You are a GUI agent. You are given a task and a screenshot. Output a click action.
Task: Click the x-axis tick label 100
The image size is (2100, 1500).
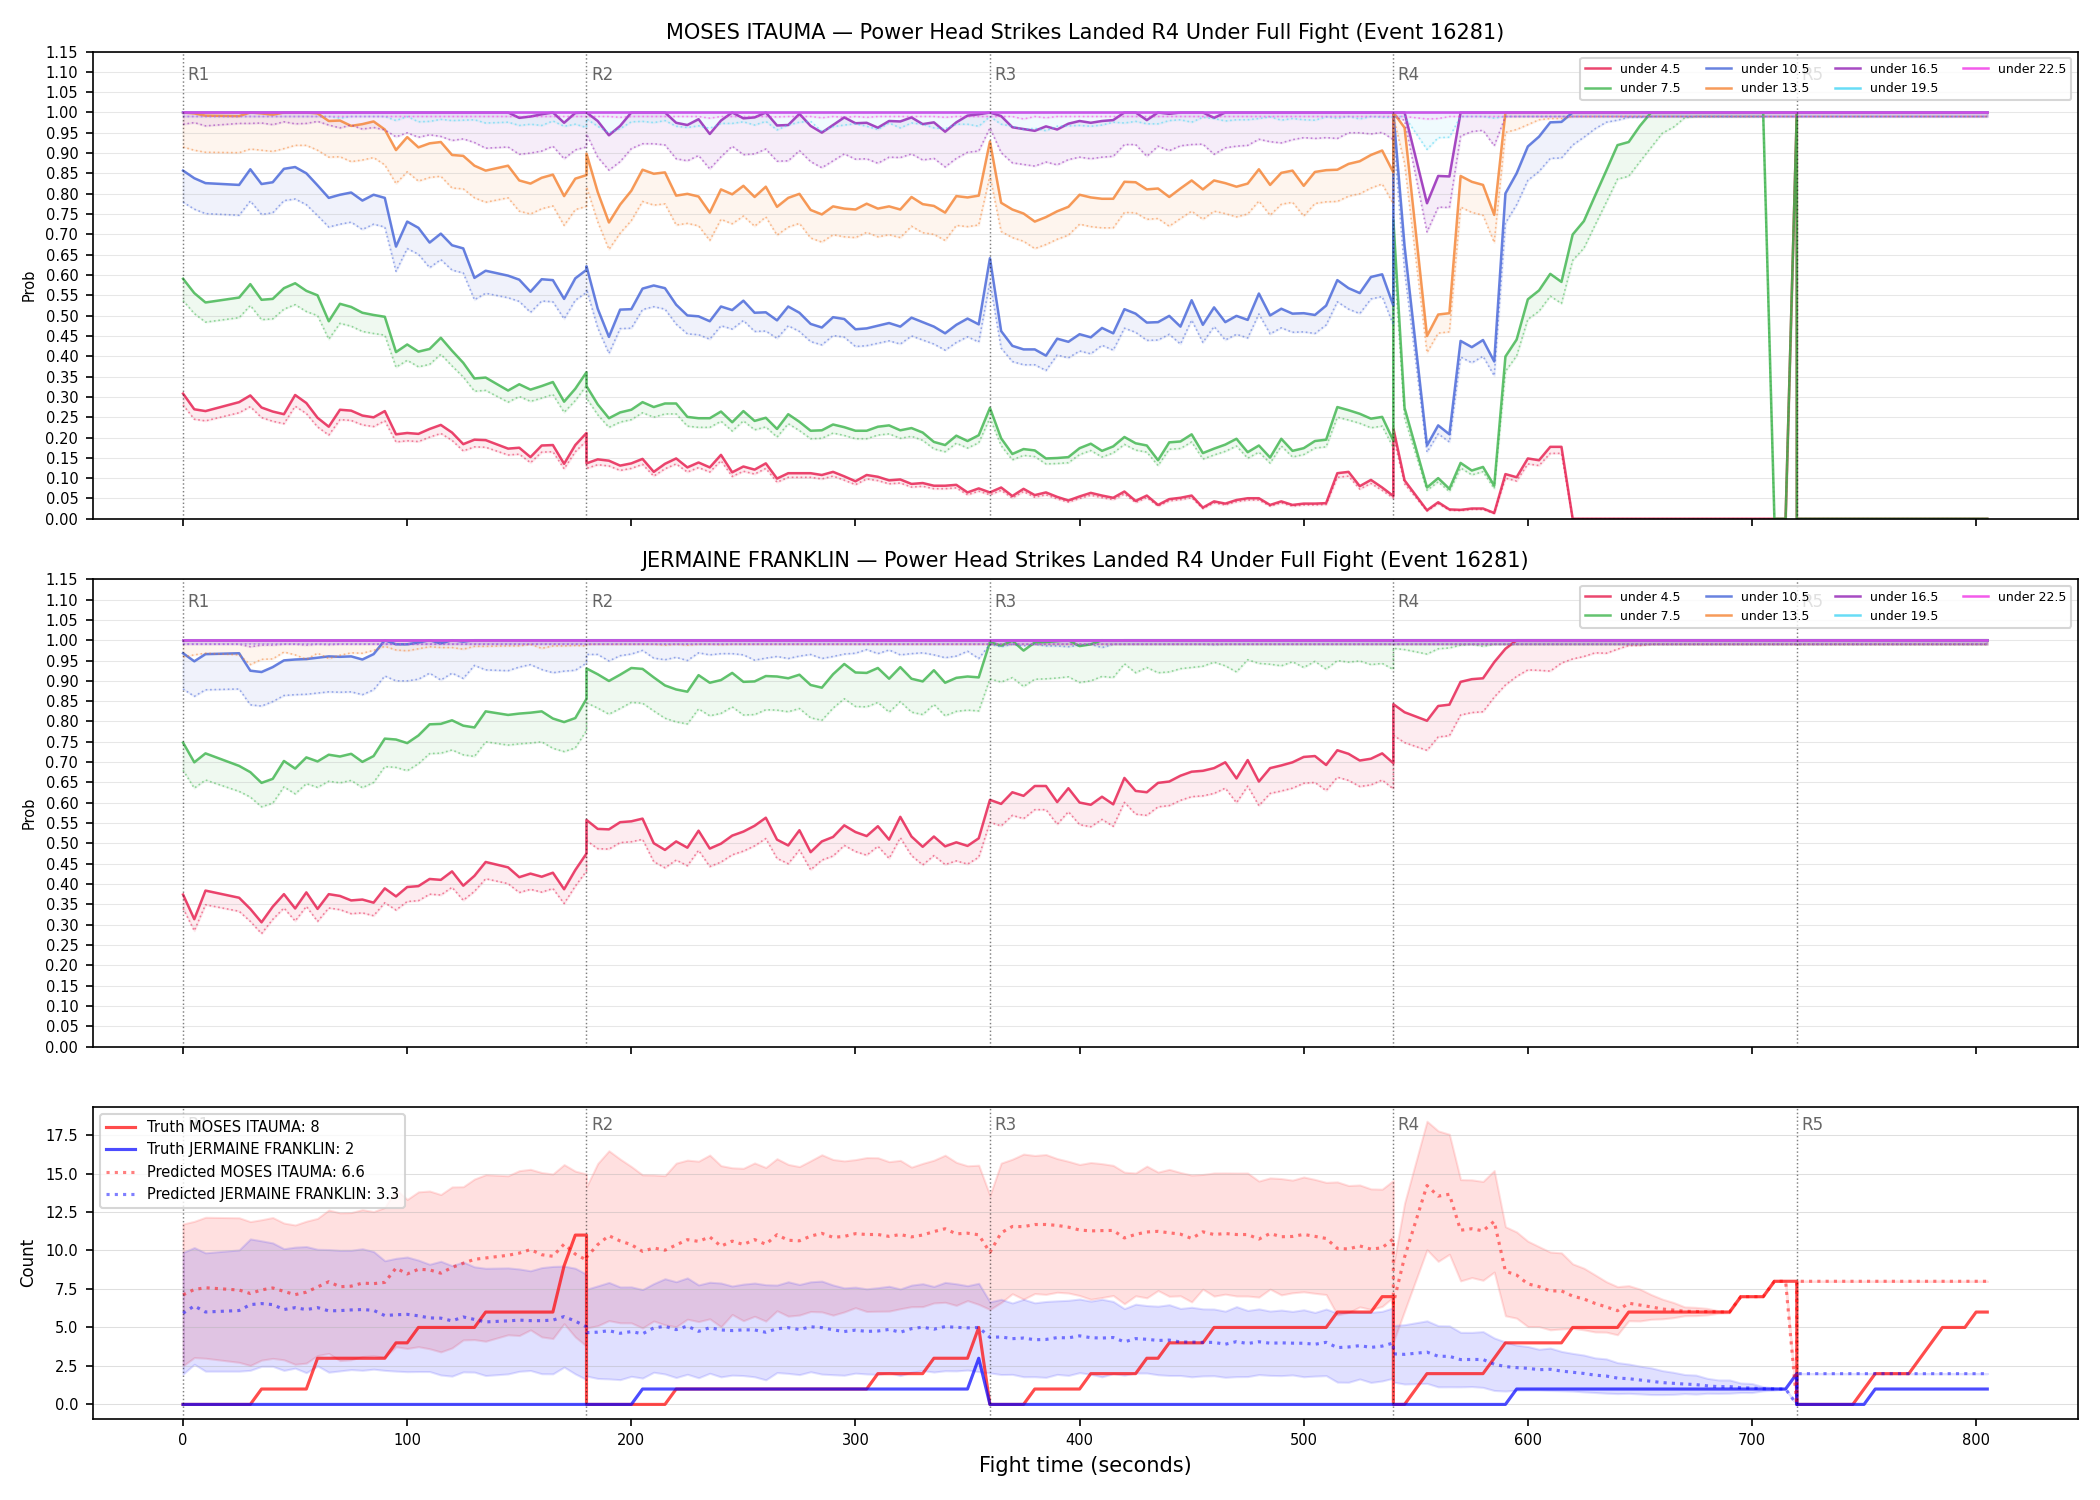406,1440
